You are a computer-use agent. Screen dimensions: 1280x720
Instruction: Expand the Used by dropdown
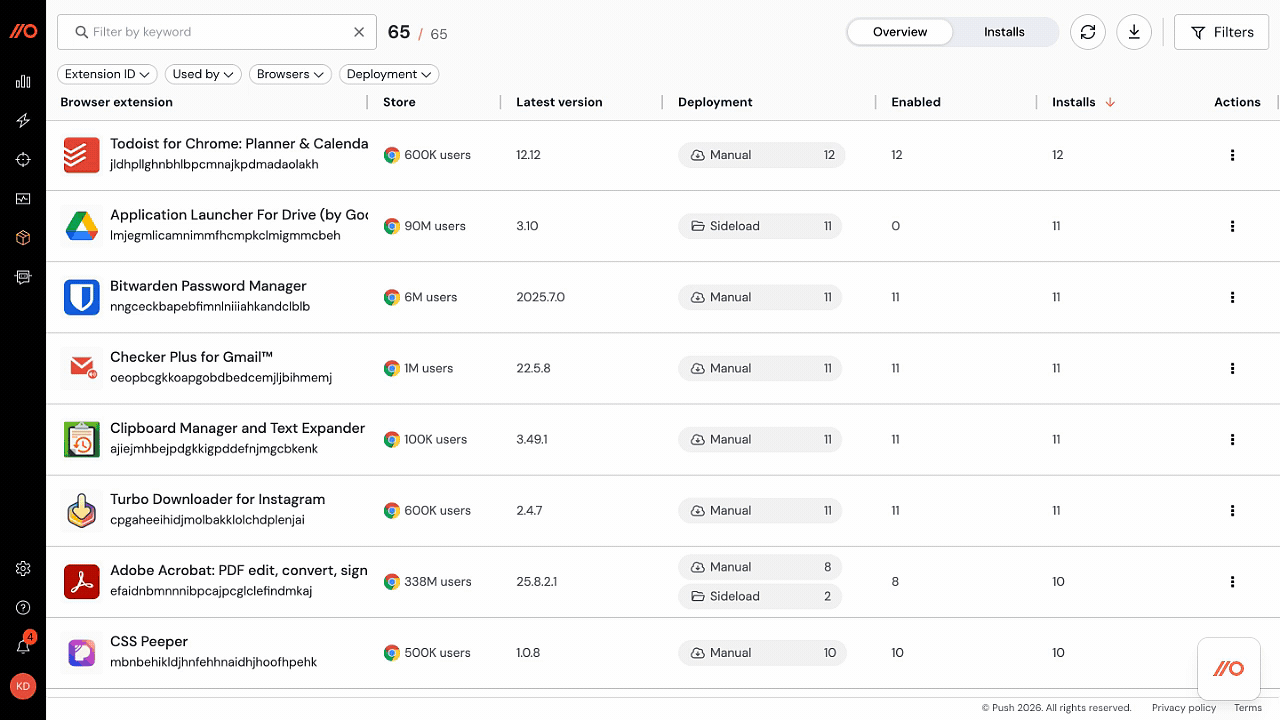pyautogui.click(x=203, y=74)
